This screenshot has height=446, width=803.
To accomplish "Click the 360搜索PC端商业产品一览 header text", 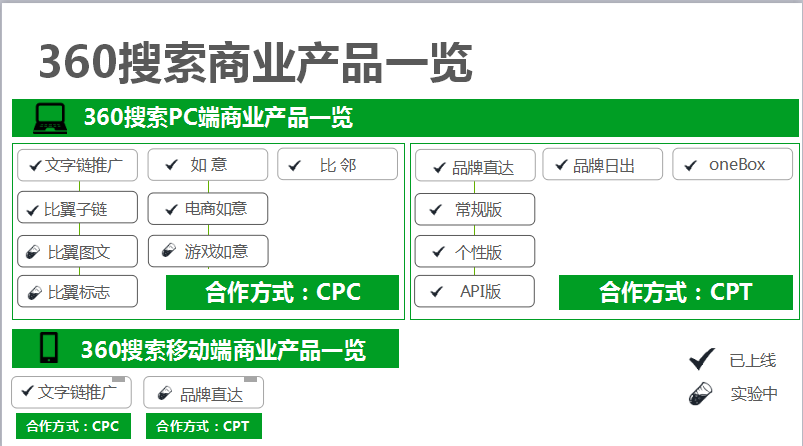I will (219, 117).
